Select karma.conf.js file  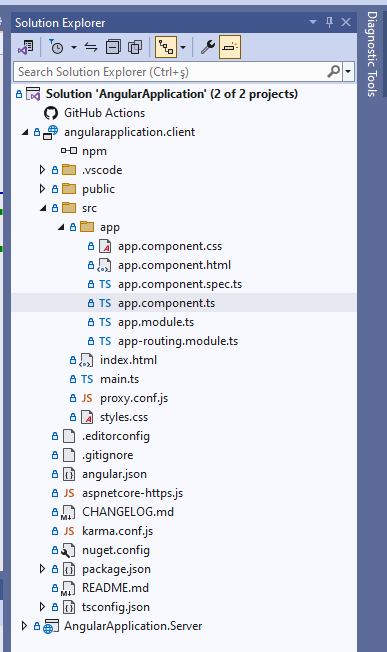point(117,531)
